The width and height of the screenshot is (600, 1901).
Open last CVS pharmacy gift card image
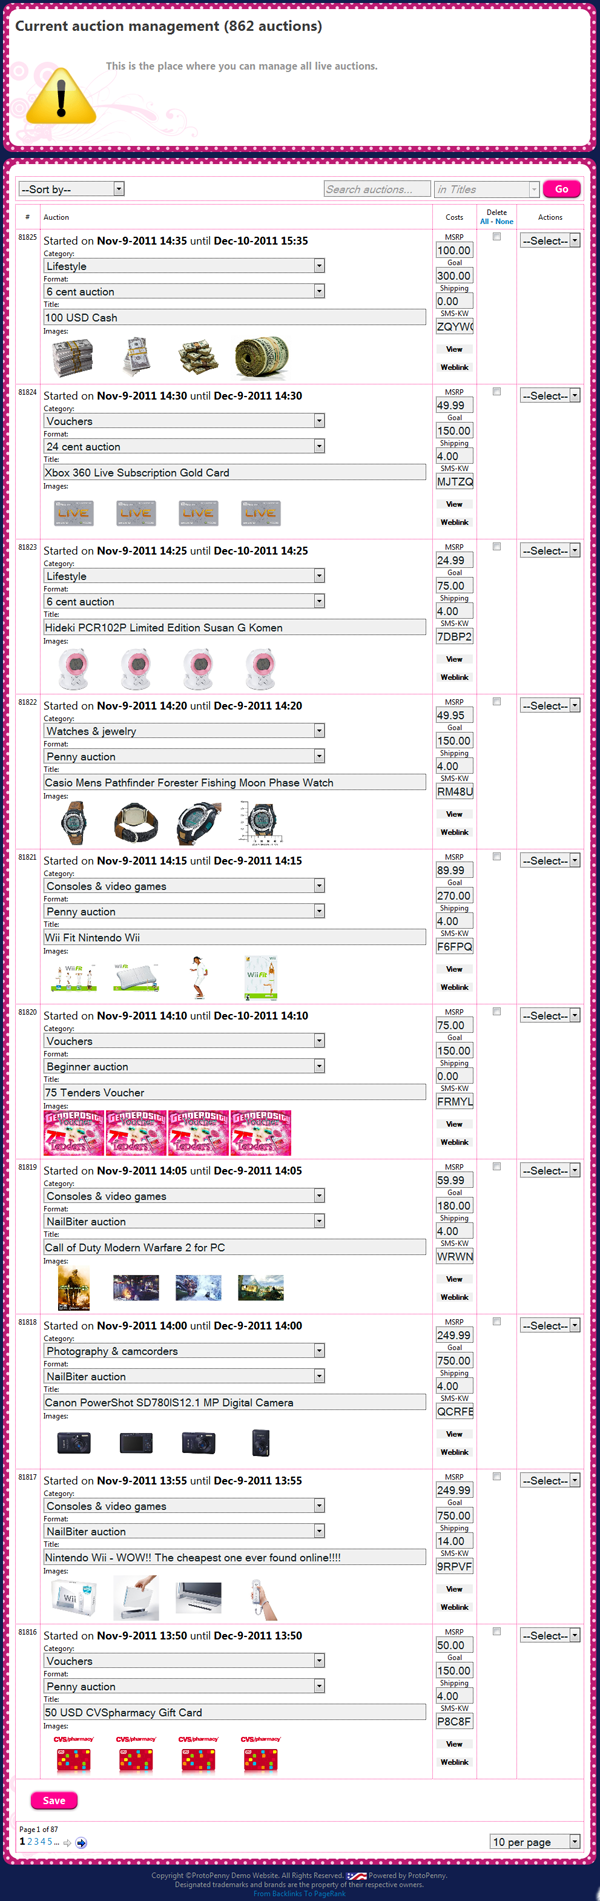[260, 1754]
